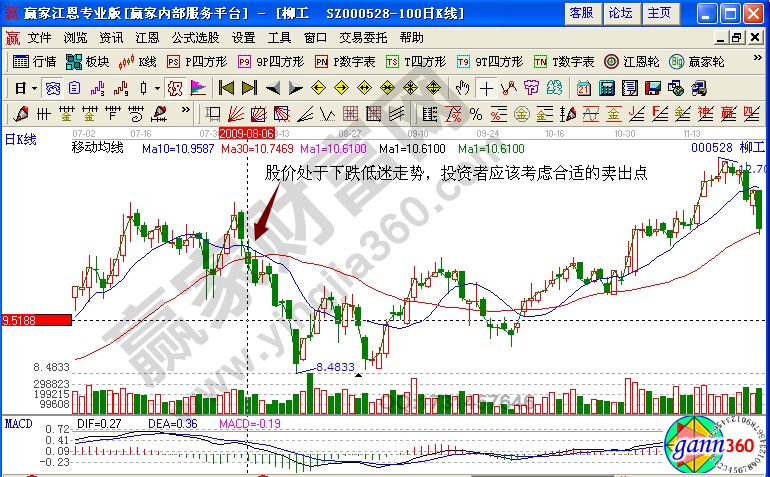Open the 交易委托 menu
This screenshot has width=770, height=477.
[x=363, y=37]
